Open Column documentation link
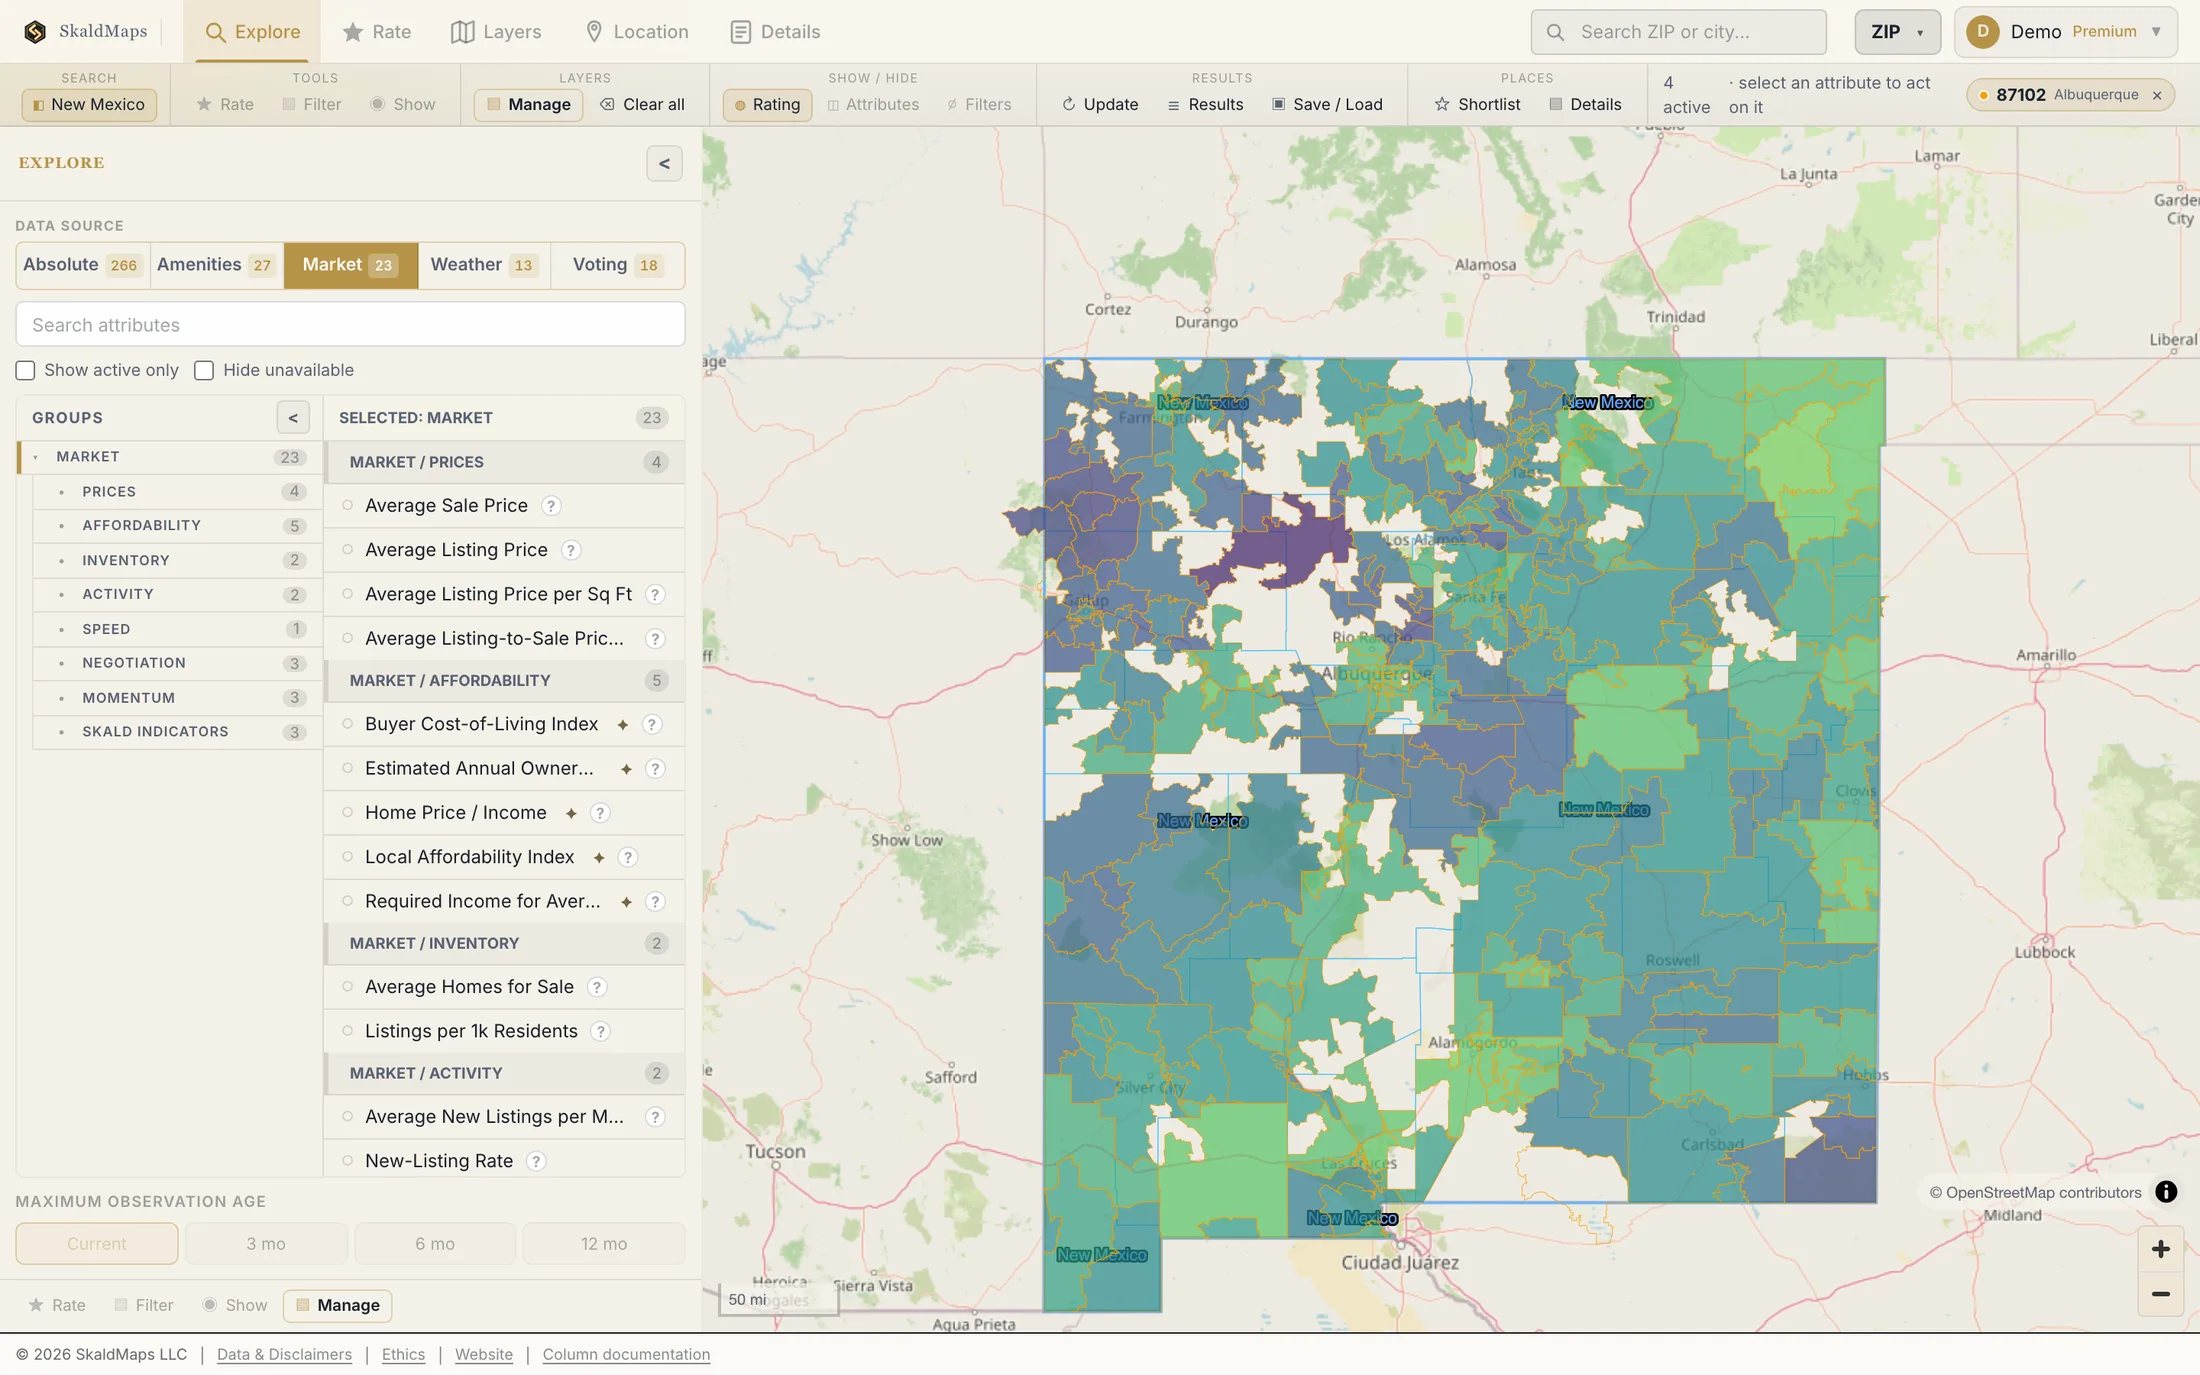This screenshot has width=2200, height=1375. click(x=626, y=1355)
